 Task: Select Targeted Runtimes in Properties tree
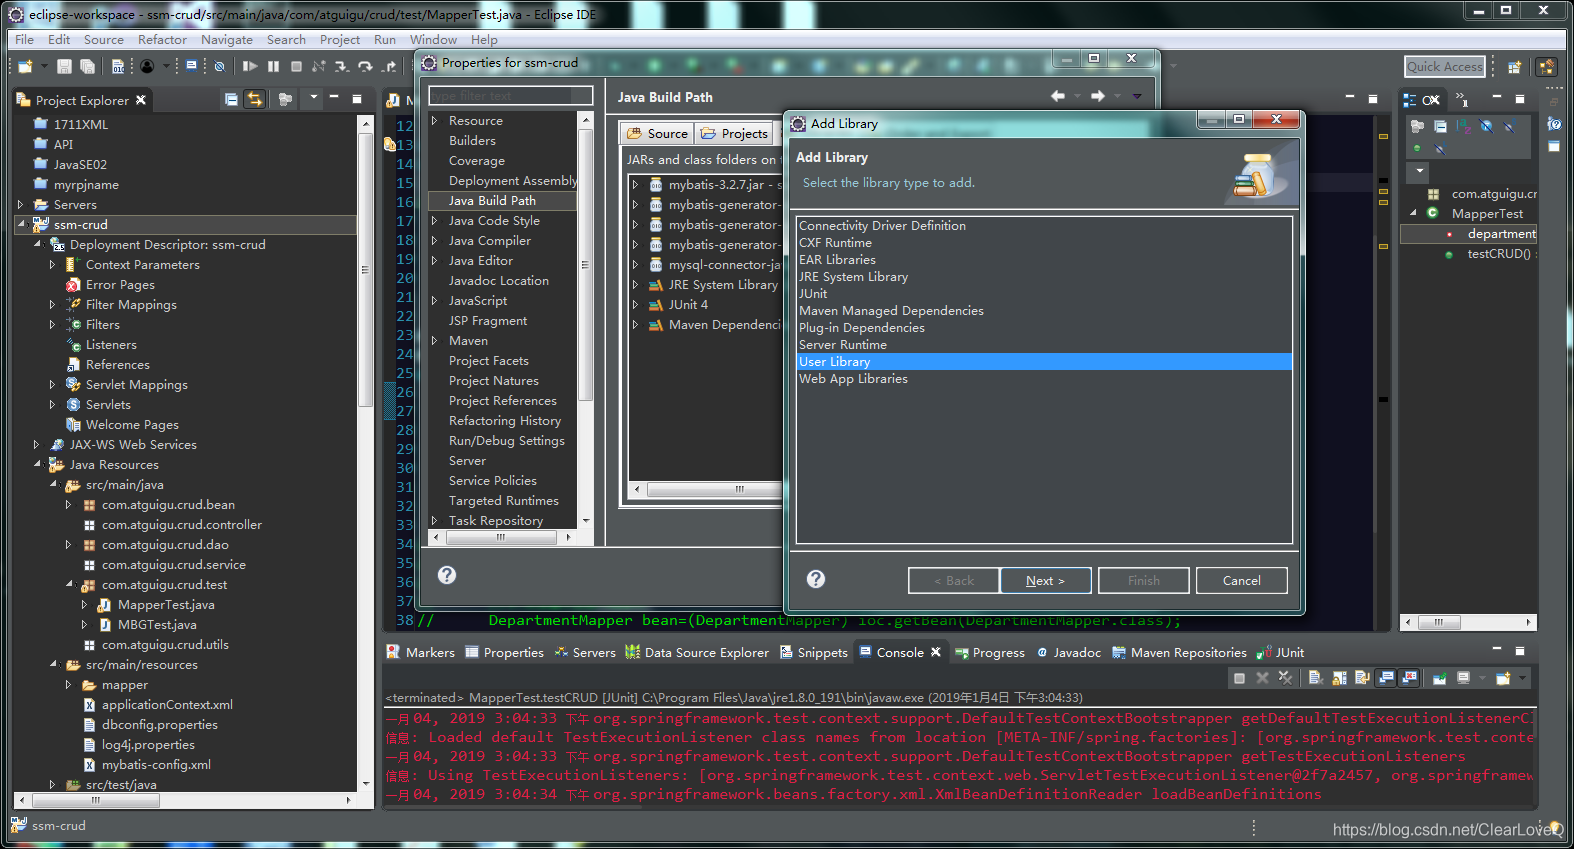tap(502, 500)
